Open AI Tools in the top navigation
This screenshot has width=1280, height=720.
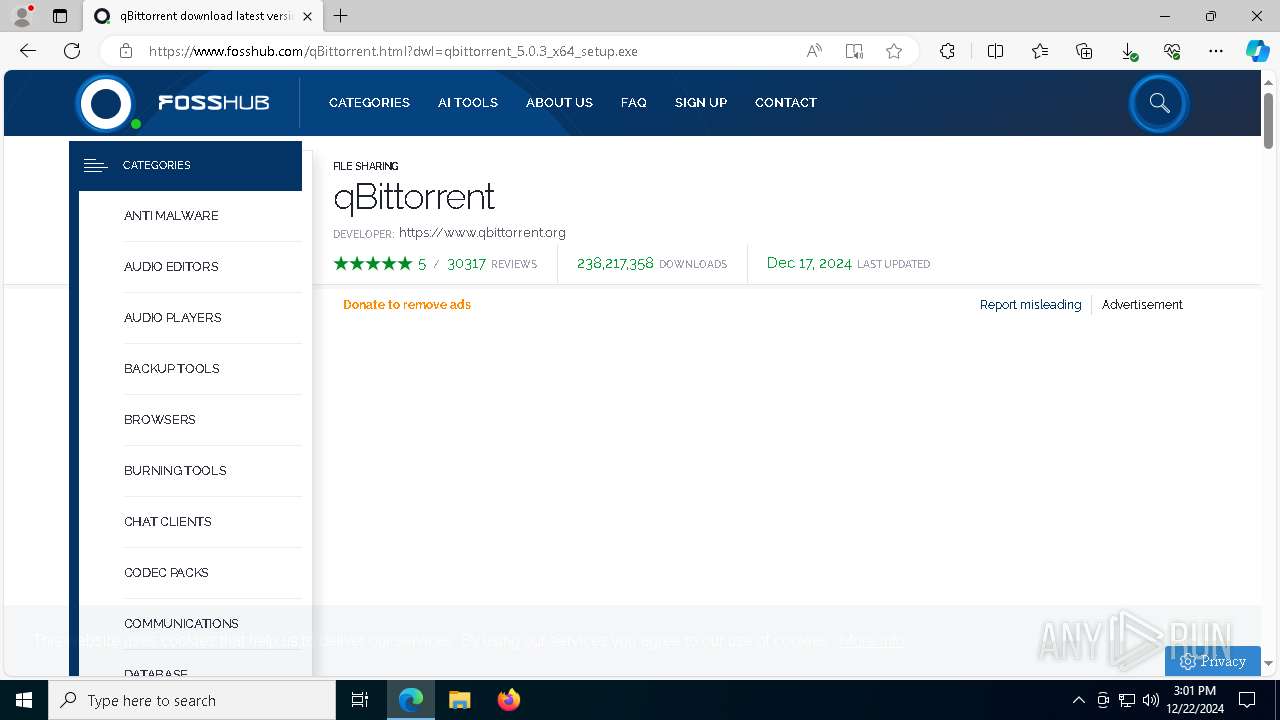(x=468, y=103)
